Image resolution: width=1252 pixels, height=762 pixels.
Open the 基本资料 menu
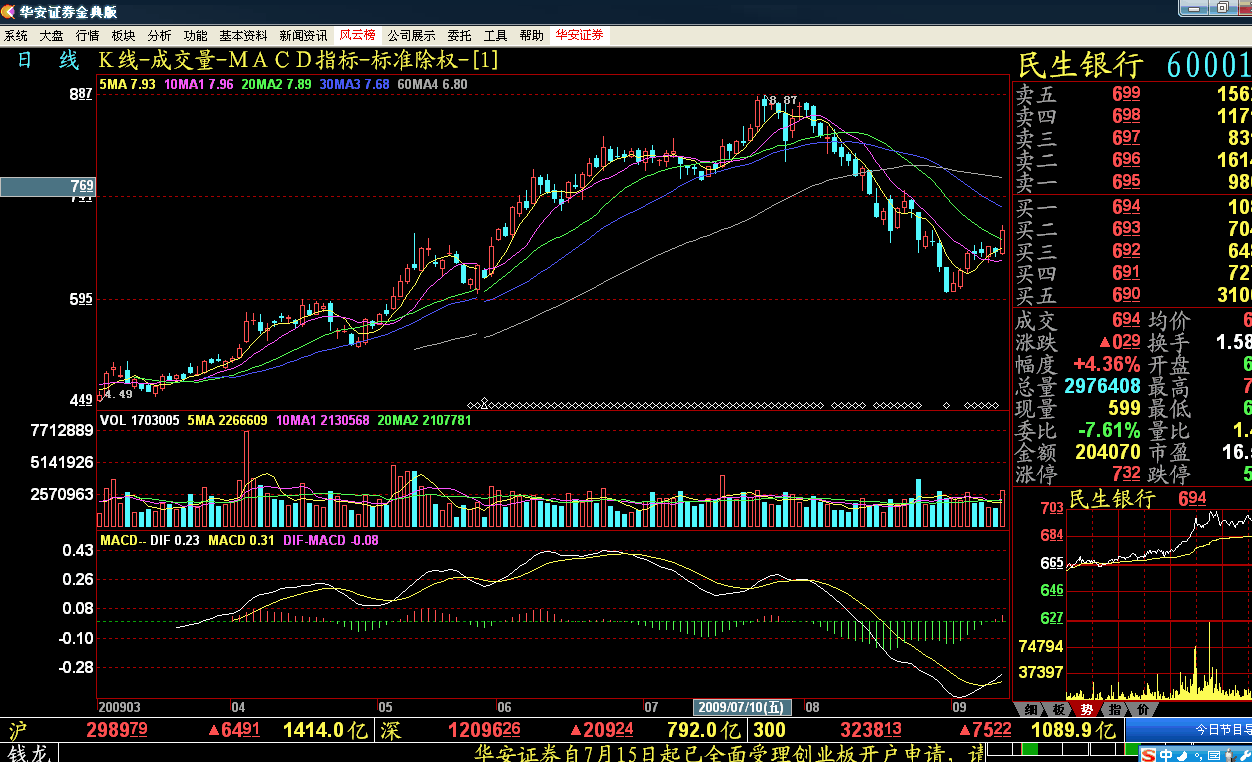pyautogui.click(x=244, y=35)
